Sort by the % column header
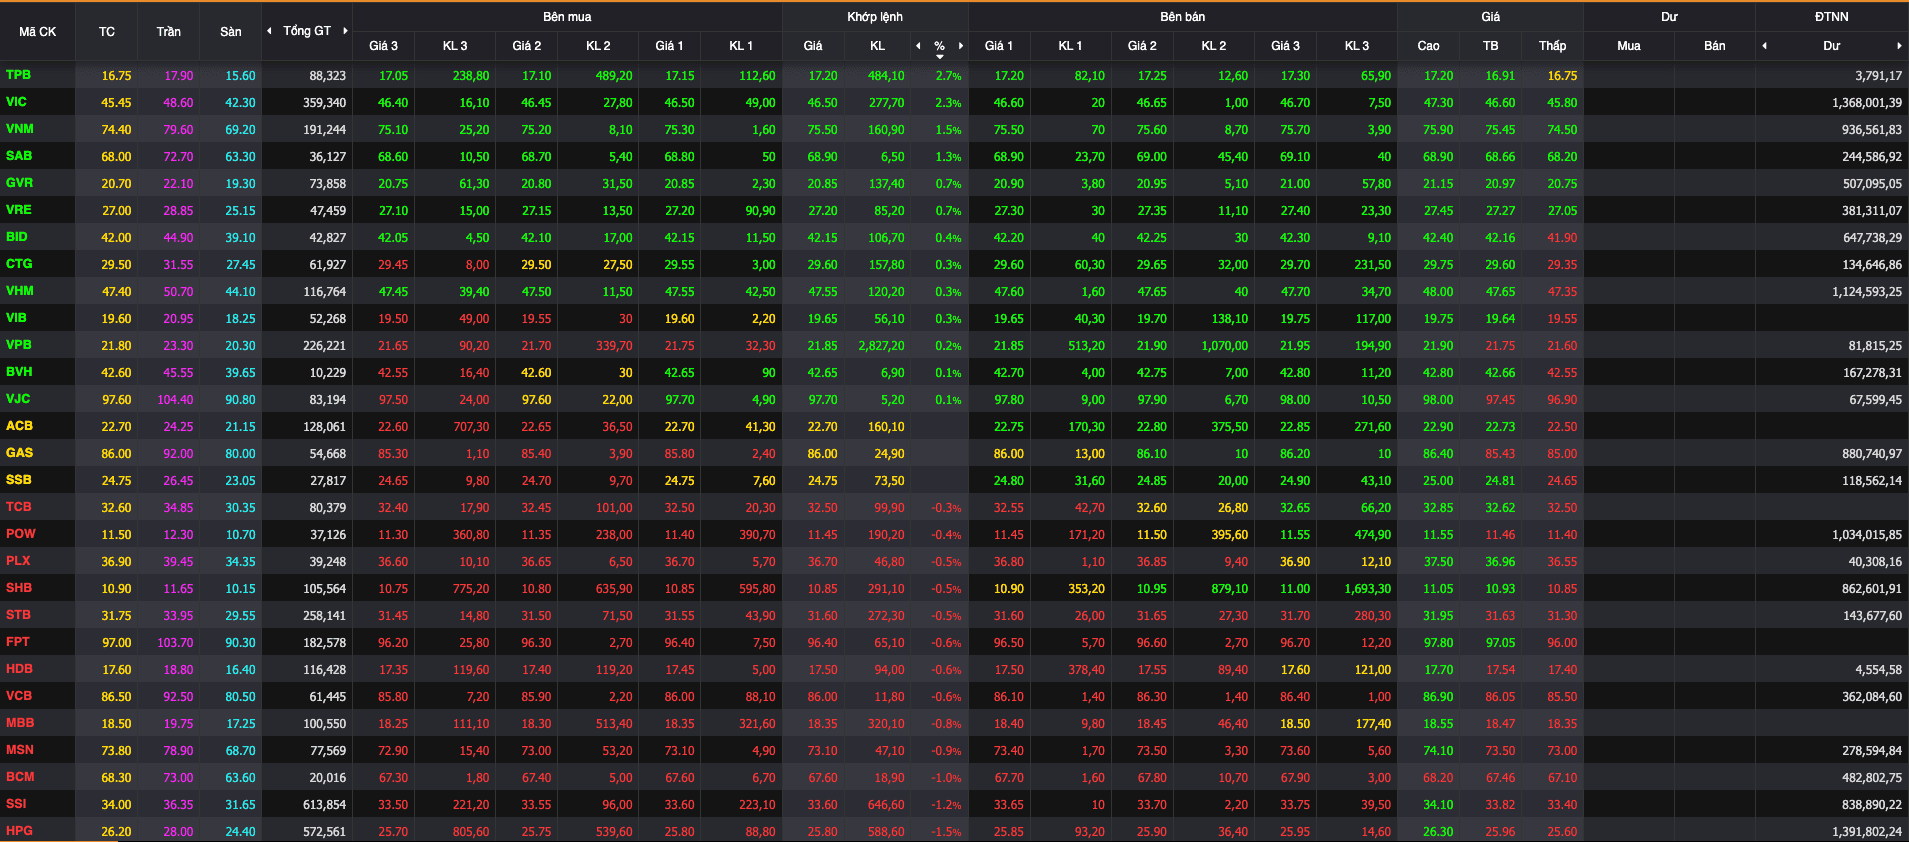The image size is (1909, 842). click(939, 46)
